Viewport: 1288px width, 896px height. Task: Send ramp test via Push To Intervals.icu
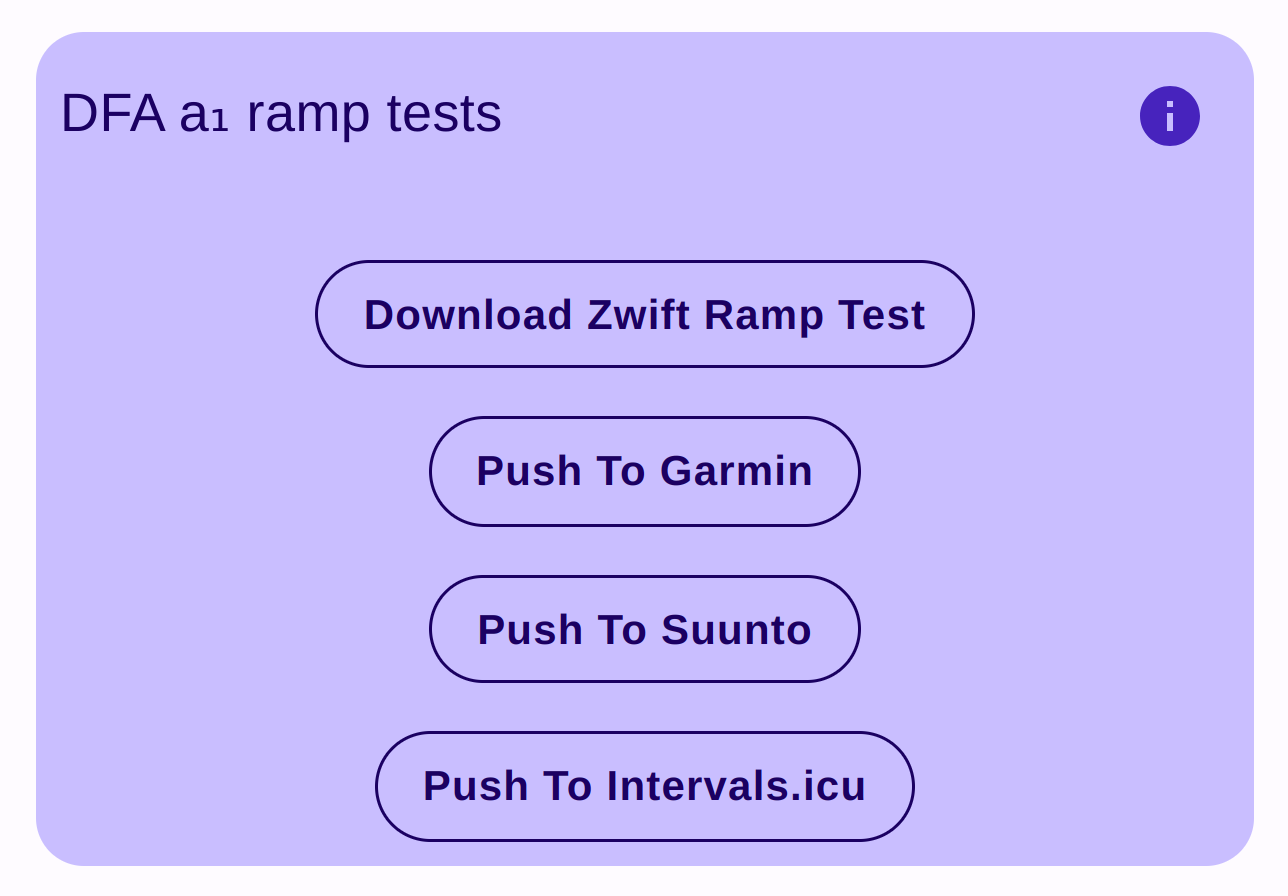[645, 786]
